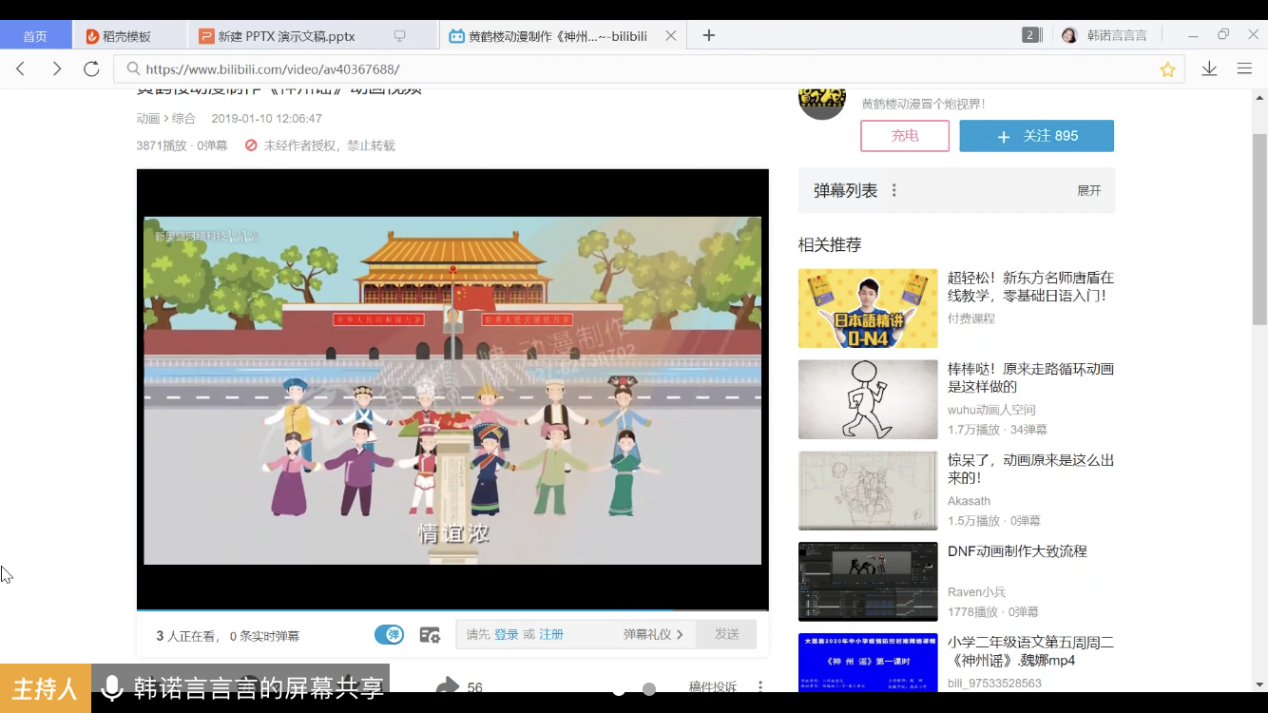Open the 弹幕礼仪 chevron link
1268x713 pixels.
[653, 635]
